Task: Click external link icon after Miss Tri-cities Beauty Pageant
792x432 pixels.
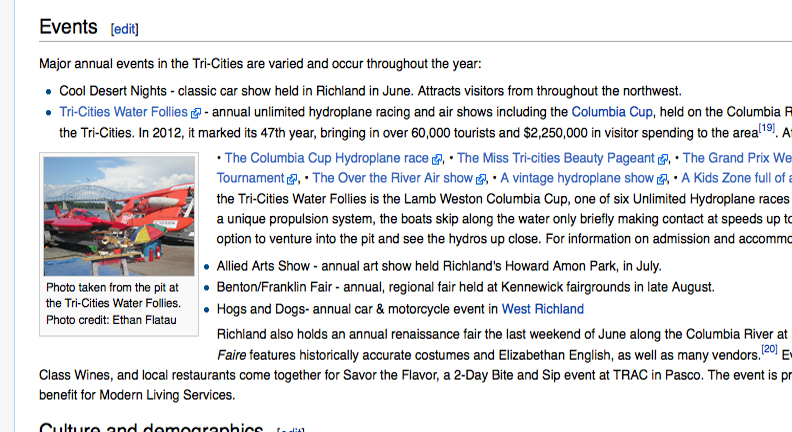Action: click(x=663, y=160)
